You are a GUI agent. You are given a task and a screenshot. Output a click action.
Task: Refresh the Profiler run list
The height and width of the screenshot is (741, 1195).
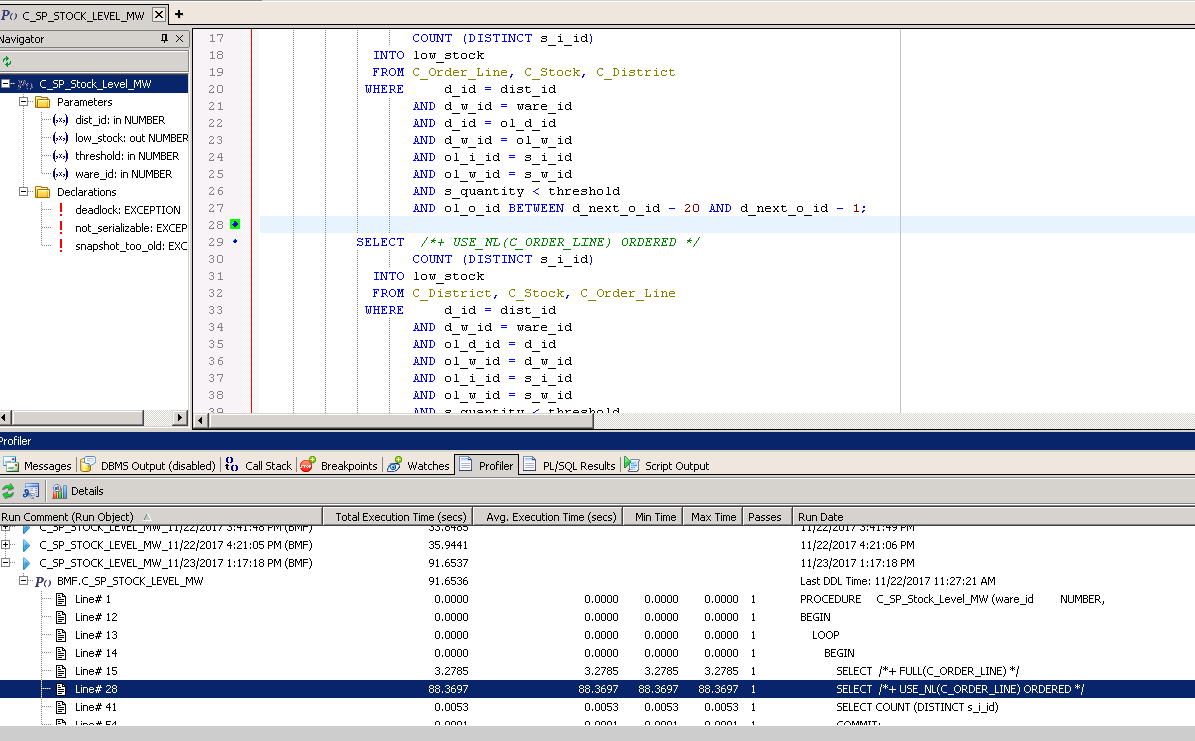pyautogui.click(x=8, y=491)
